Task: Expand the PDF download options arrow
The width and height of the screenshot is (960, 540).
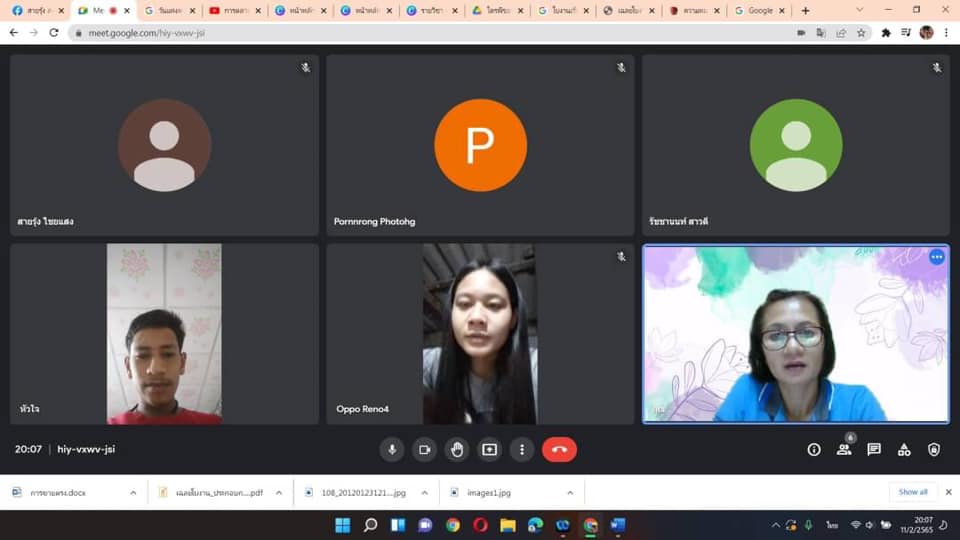Action: (x=279, y=492)
